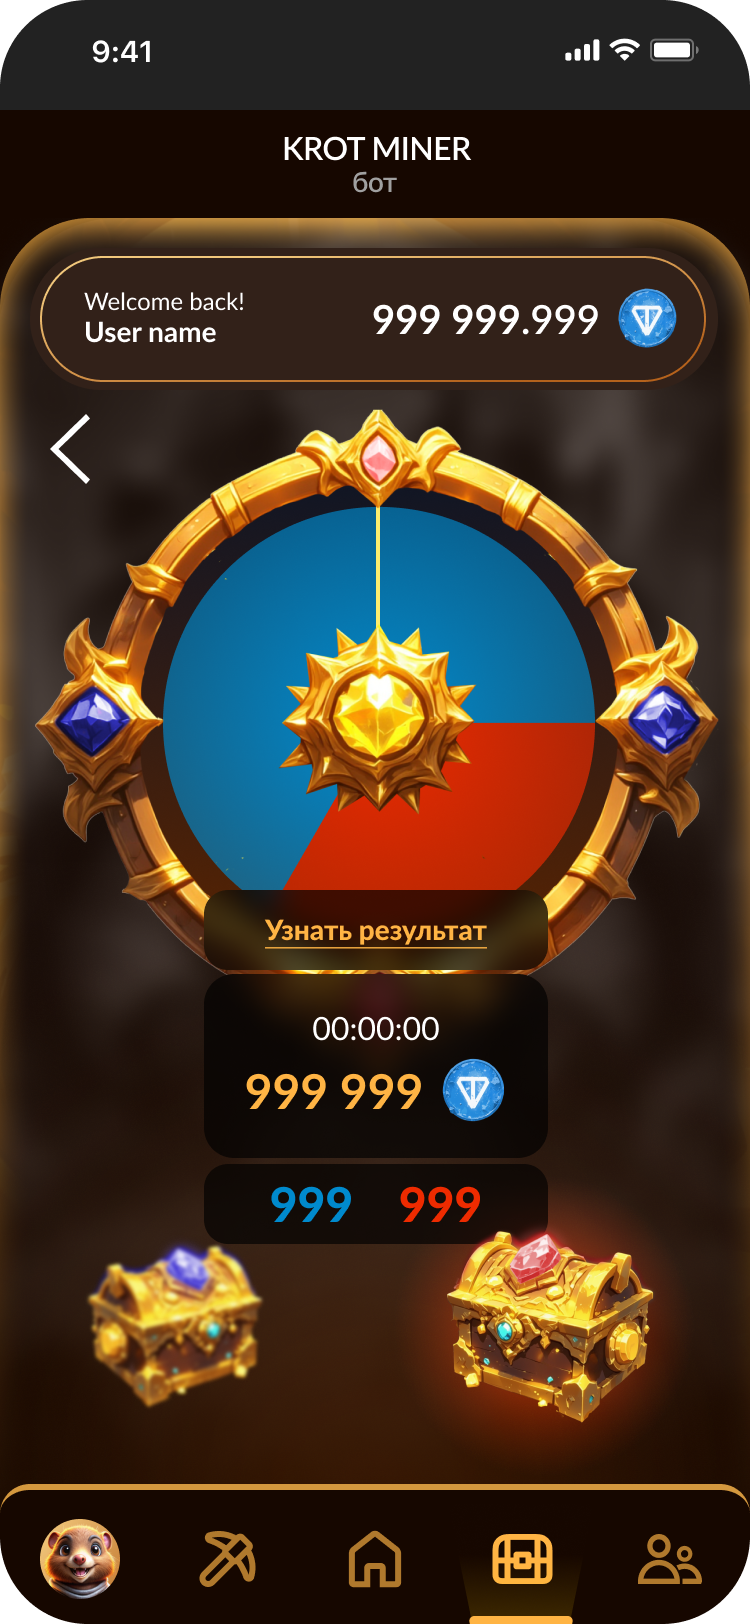Click the pink gem at top of wheel

point(378,457)
